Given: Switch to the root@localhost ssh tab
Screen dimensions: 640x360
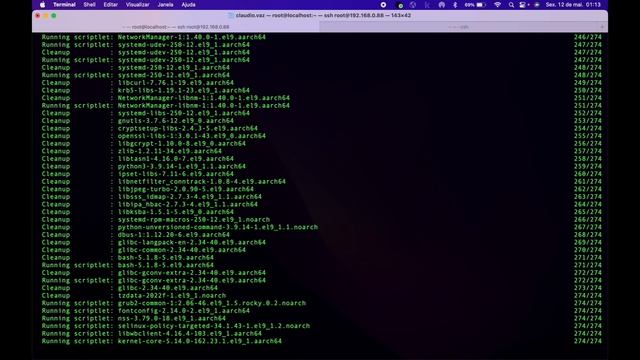Looking at the screenshot, I should (x=176, y=27).
